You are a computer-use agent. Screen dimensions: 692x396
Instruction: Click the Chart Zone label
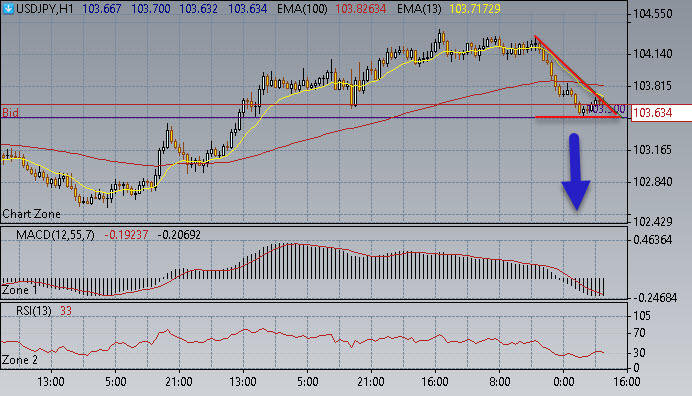point(31,214)
